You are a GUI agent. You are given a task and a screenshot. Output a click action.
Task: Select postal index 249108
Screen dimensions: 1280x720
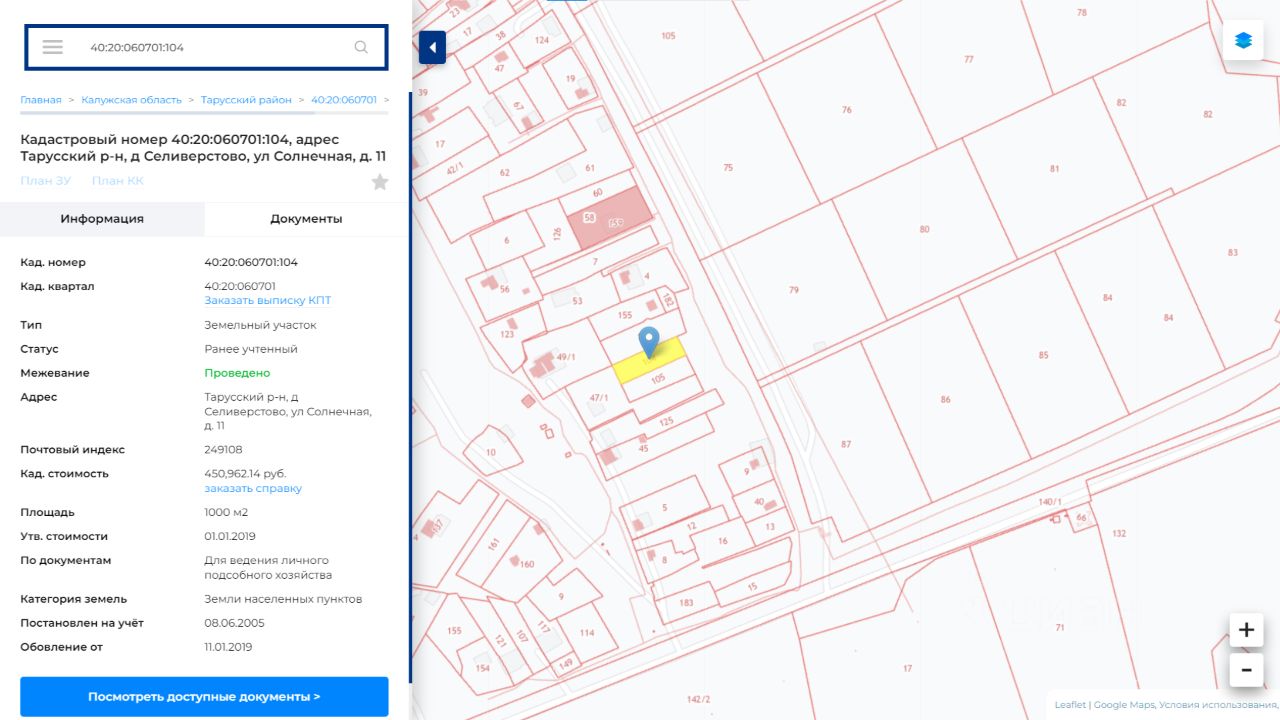point(223,450)
